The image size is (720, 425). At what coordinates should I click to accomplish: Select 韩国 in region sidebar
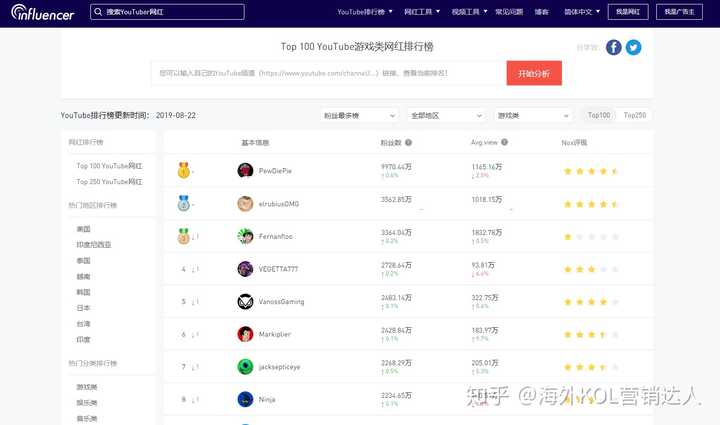(x=84, y=292)
